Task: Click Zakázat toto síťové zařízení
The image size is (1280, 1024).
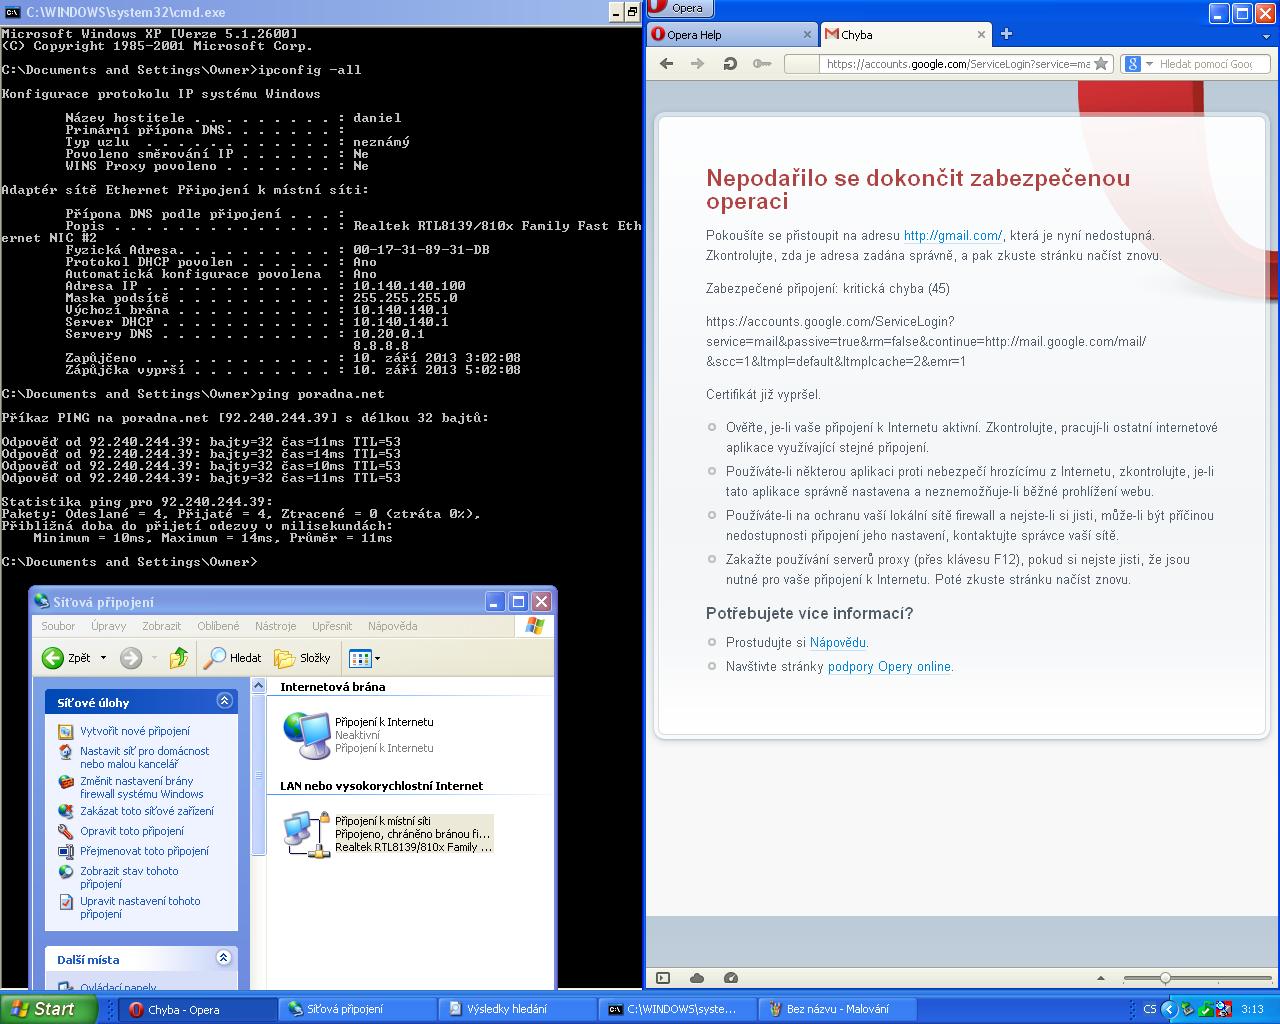Action: point(147,811)
